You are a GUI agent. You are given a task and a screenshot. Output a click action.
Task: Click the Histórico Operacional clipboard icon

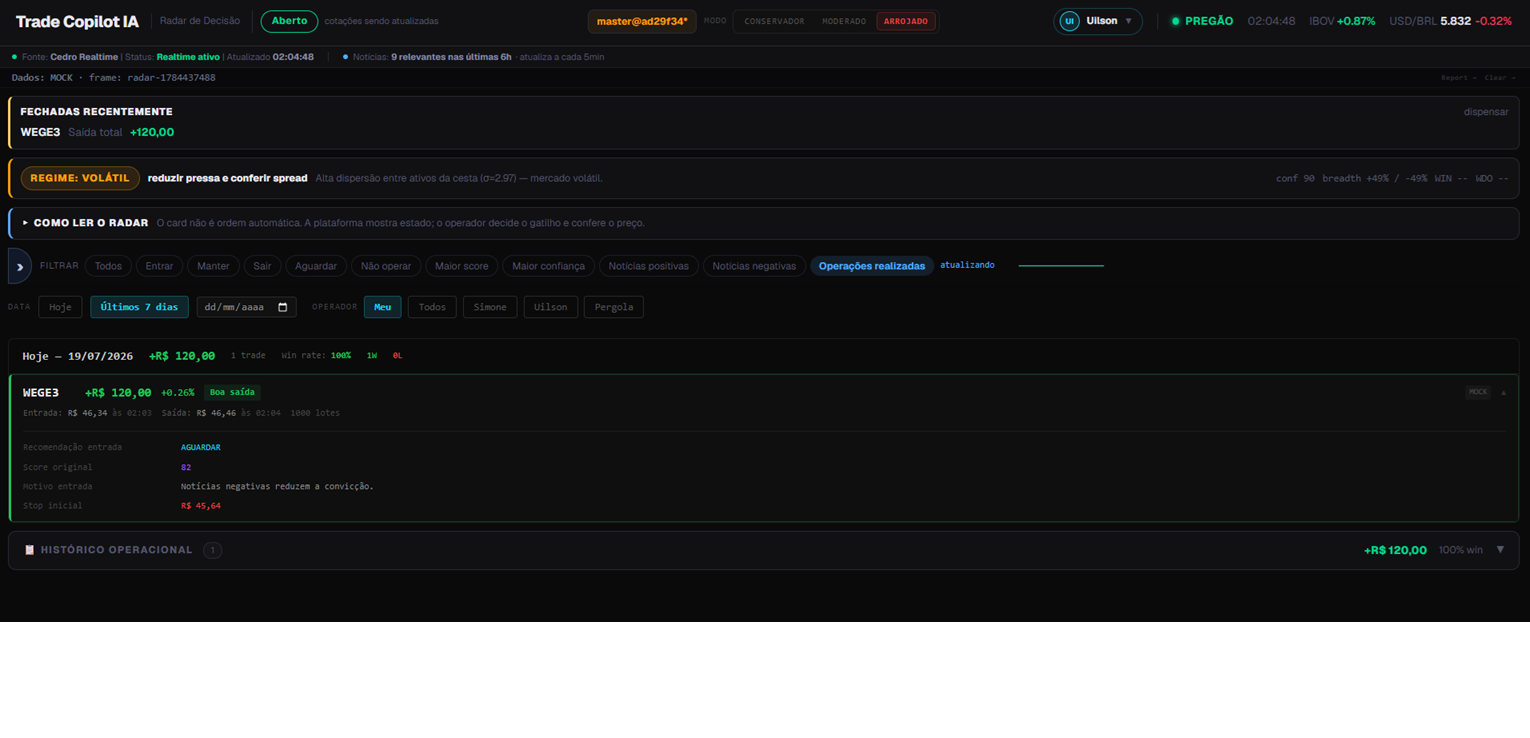[29, 550]
